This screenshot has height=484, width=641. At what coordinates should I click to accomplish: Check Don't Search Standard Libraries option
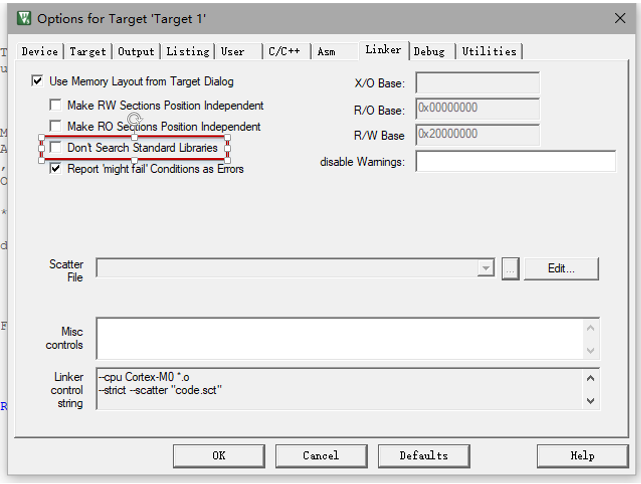click(56, 148)
